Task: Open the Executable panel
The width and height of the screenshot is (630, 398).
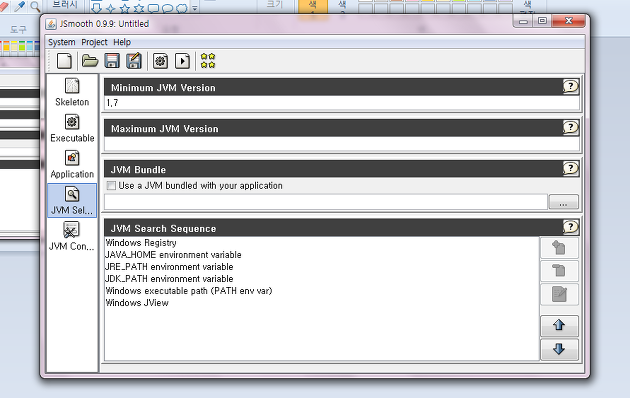Action: pyautogui.click(x=72, y=128)
